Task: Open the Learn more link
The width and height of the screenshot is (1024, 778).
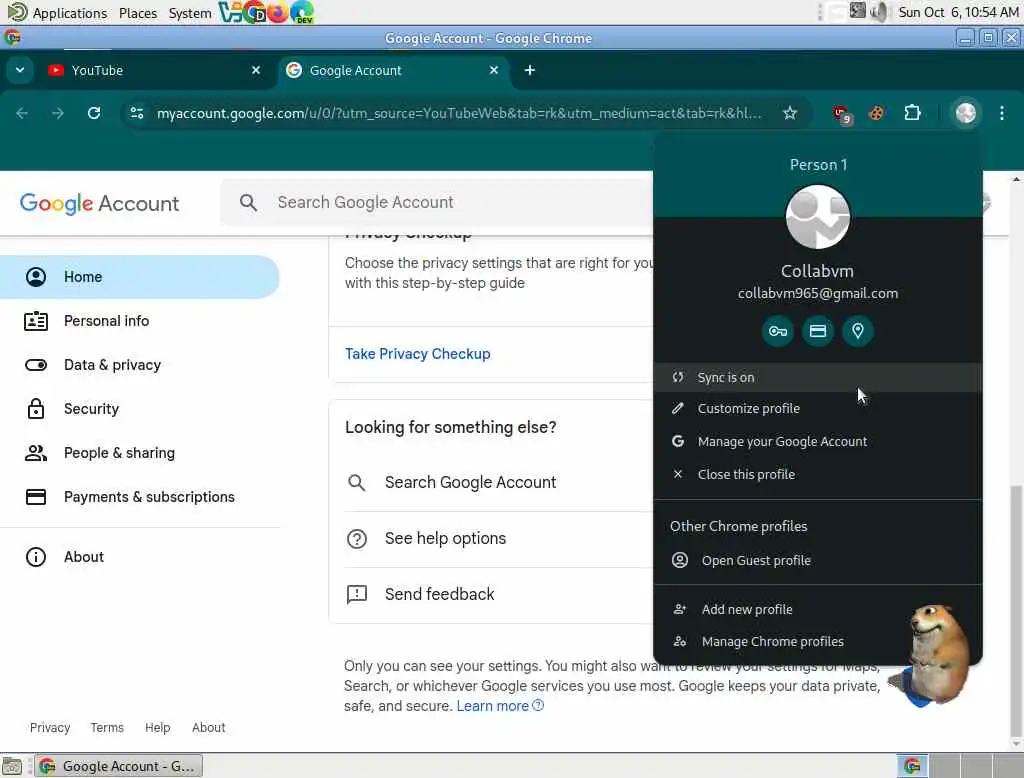Action: pos(500,705)
